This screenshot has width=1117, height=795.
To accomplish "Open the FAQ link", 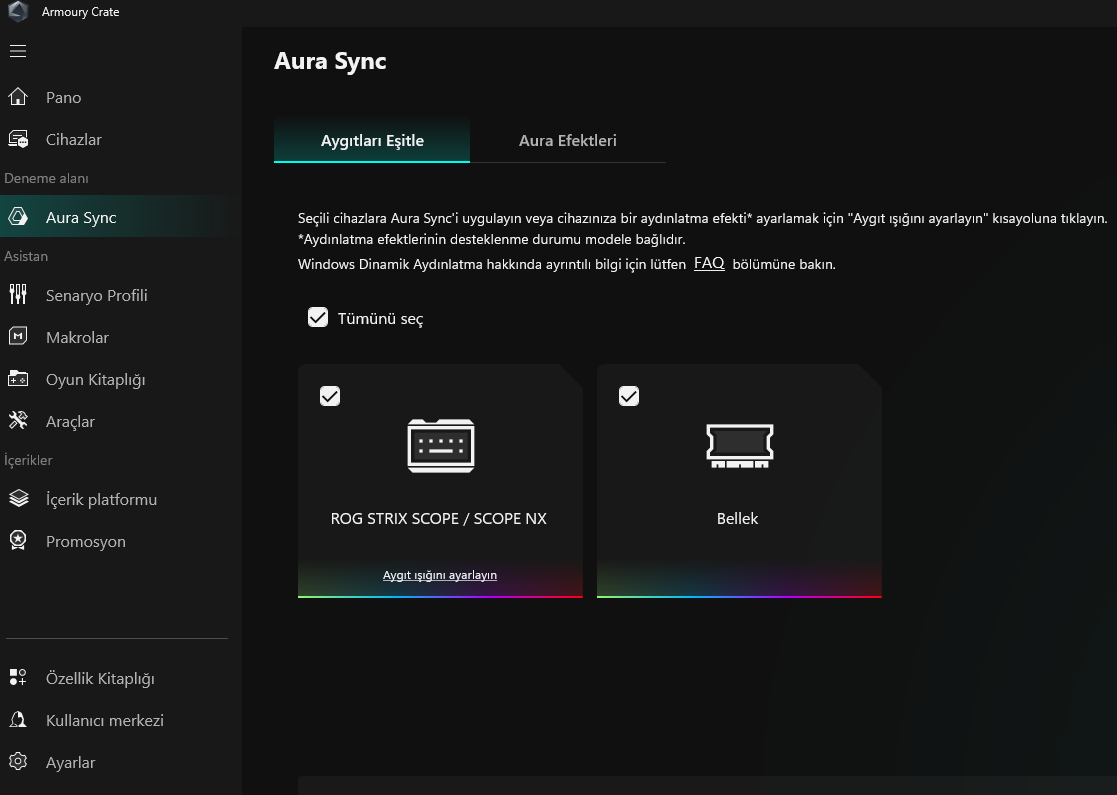I will pyautogui.click(x=710, y=263).
